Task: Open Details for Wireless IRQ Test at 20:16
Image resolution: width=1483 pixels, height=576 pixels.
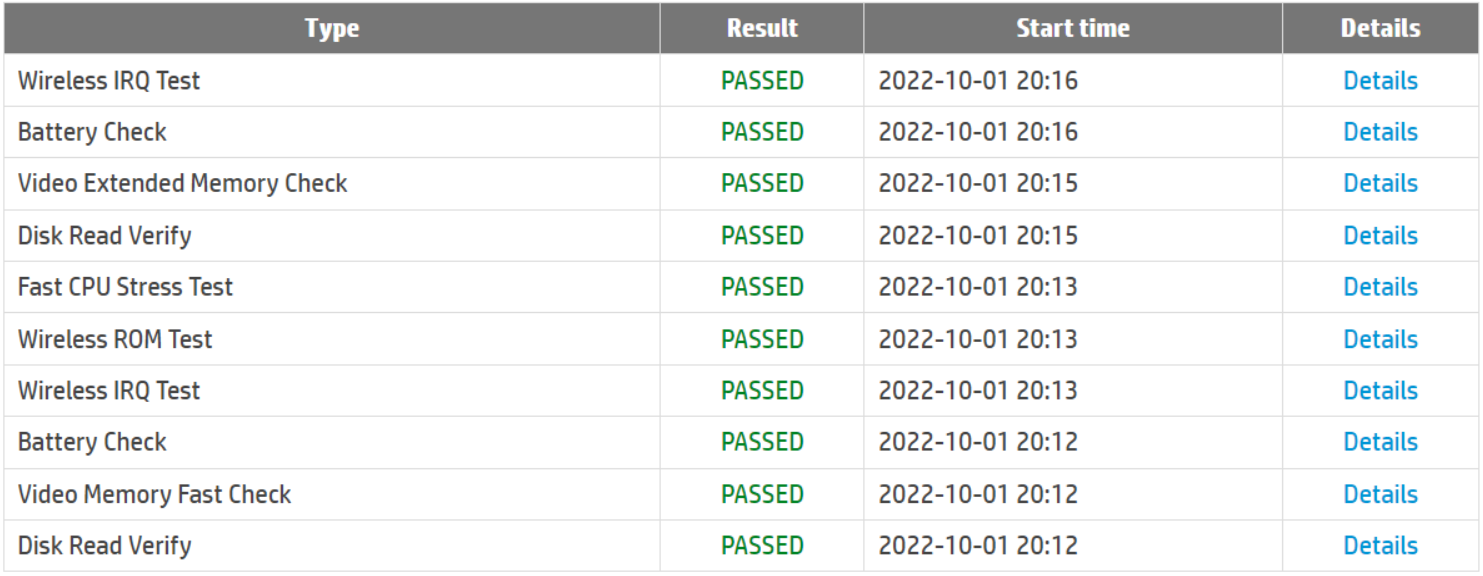Action: [x=1380, y=81]
